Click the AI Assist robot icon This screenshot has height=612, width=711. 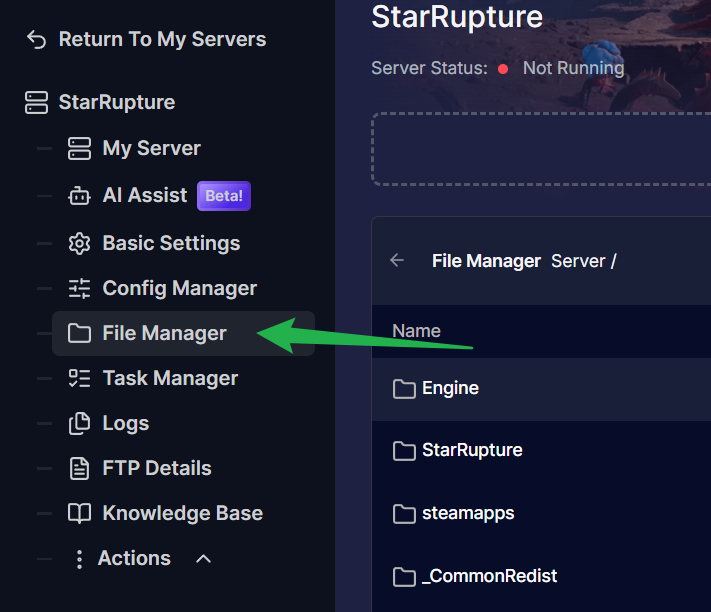tap(79, 196)
